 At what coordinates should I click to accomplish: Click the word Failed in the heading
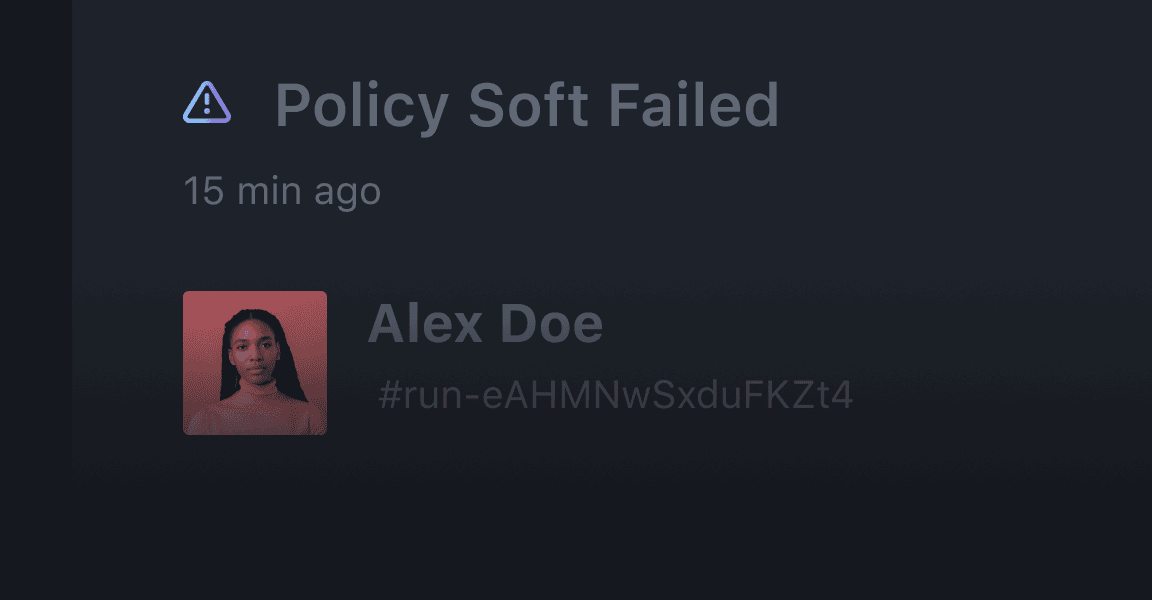(694, 105)
